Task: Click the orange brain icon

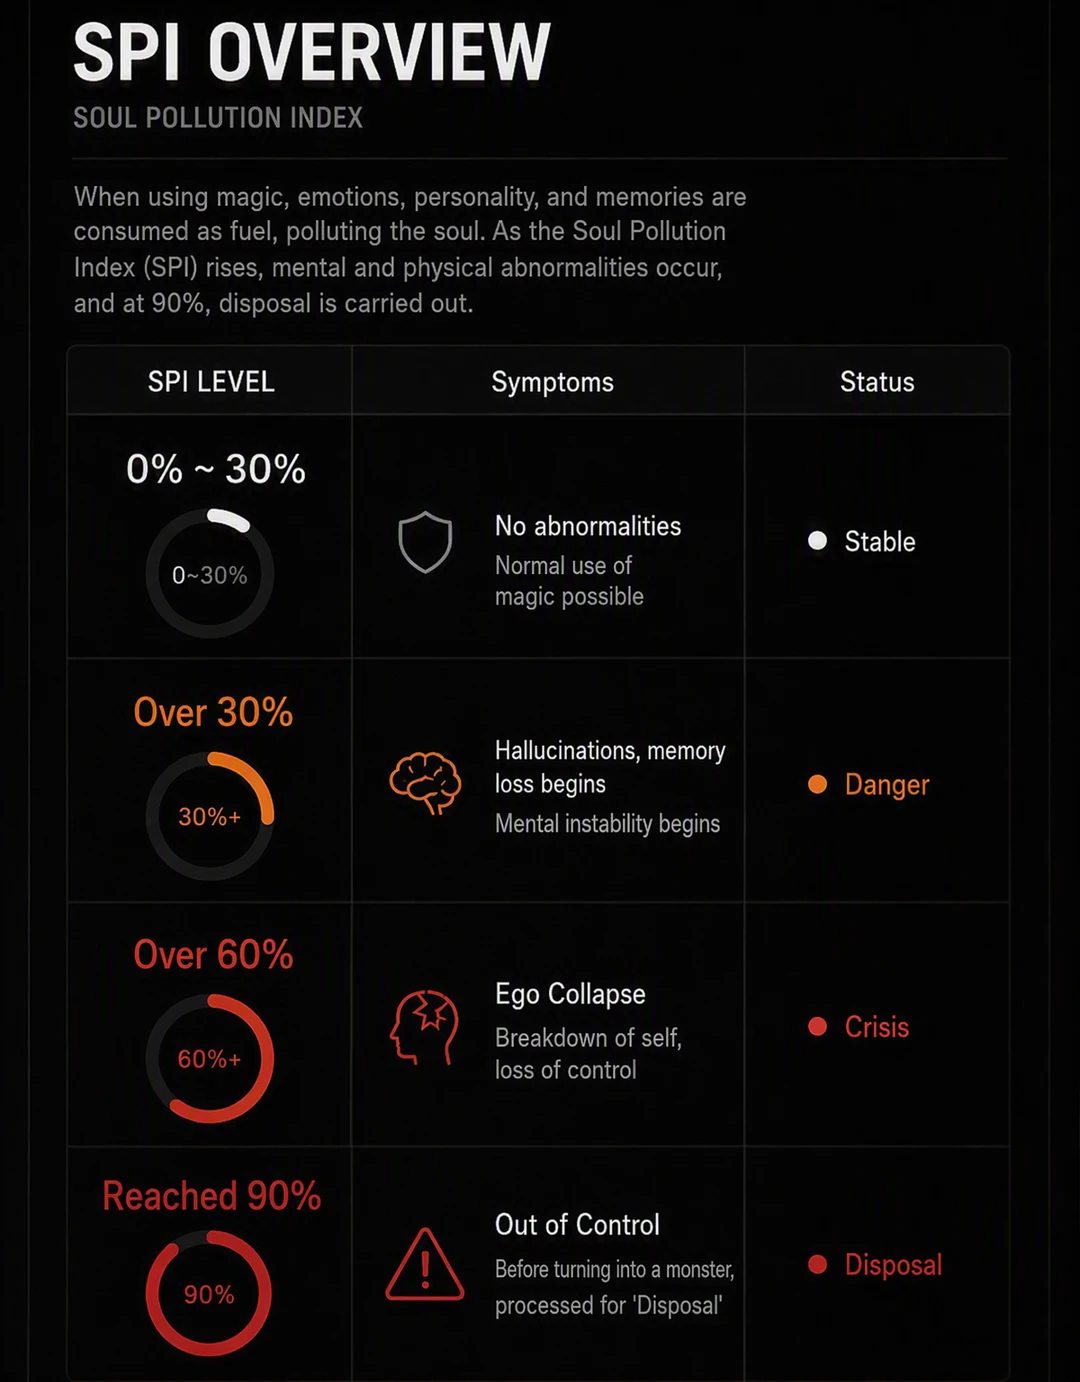Action: [x=425, y=783]
